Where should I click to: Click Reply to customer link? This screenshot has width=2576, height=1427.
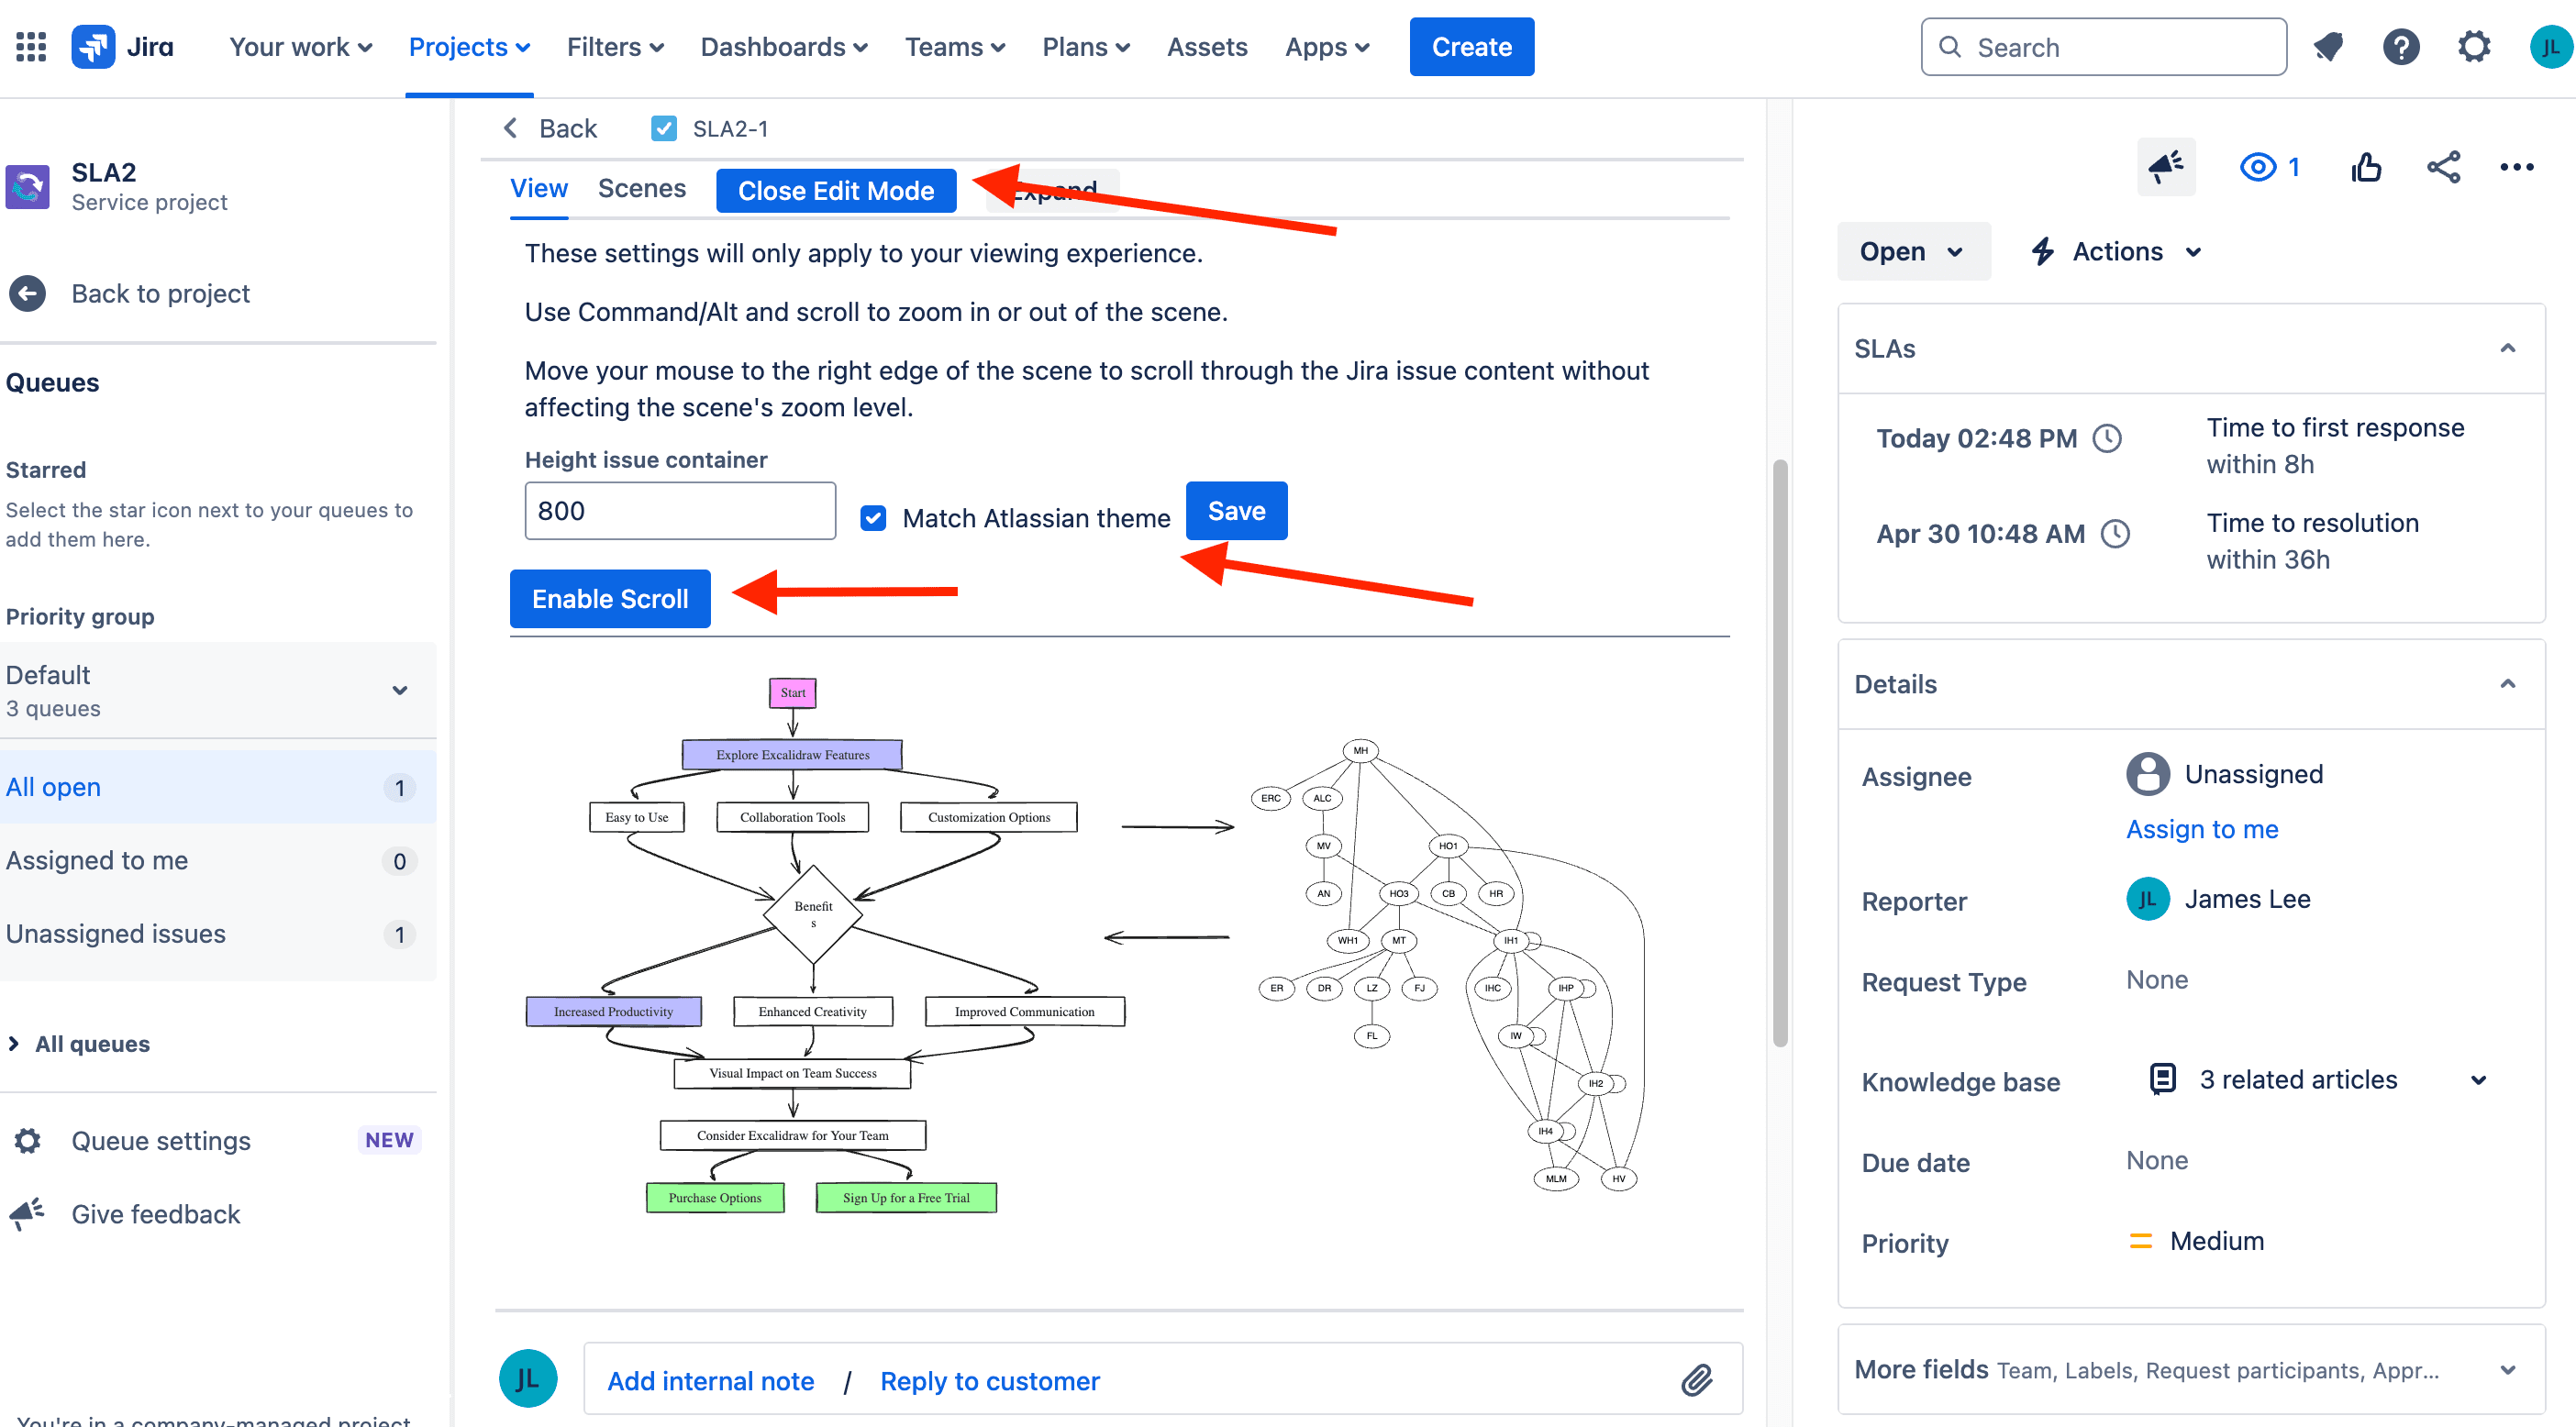point(989,1380)
